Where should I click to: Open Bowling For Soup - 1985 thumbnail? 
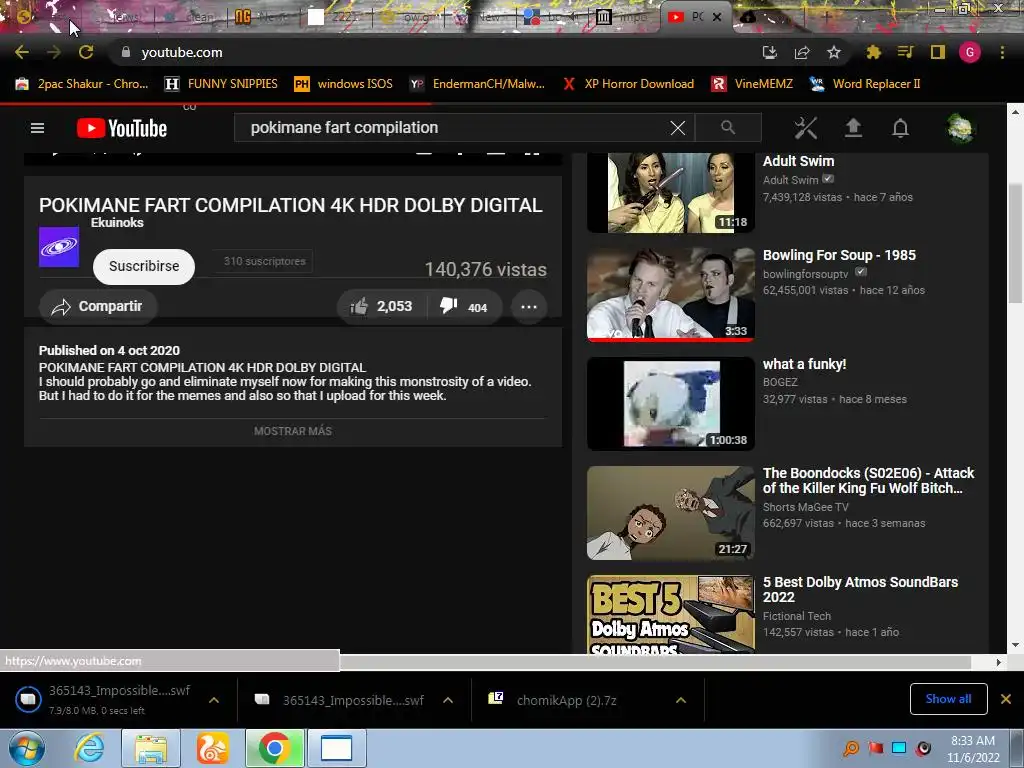point(671,295)
